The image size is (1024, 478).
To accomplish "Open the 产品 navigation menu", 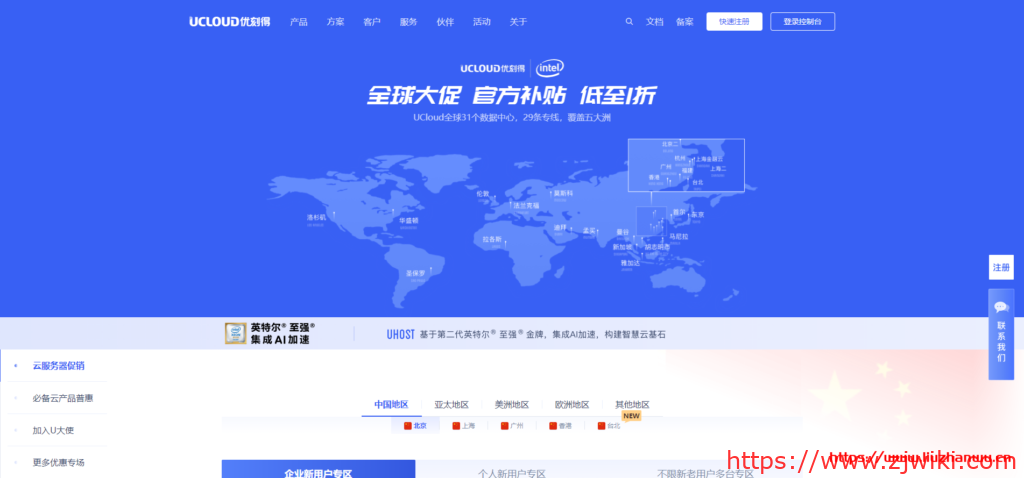I will pyautogui.click(x=298, y=21).
